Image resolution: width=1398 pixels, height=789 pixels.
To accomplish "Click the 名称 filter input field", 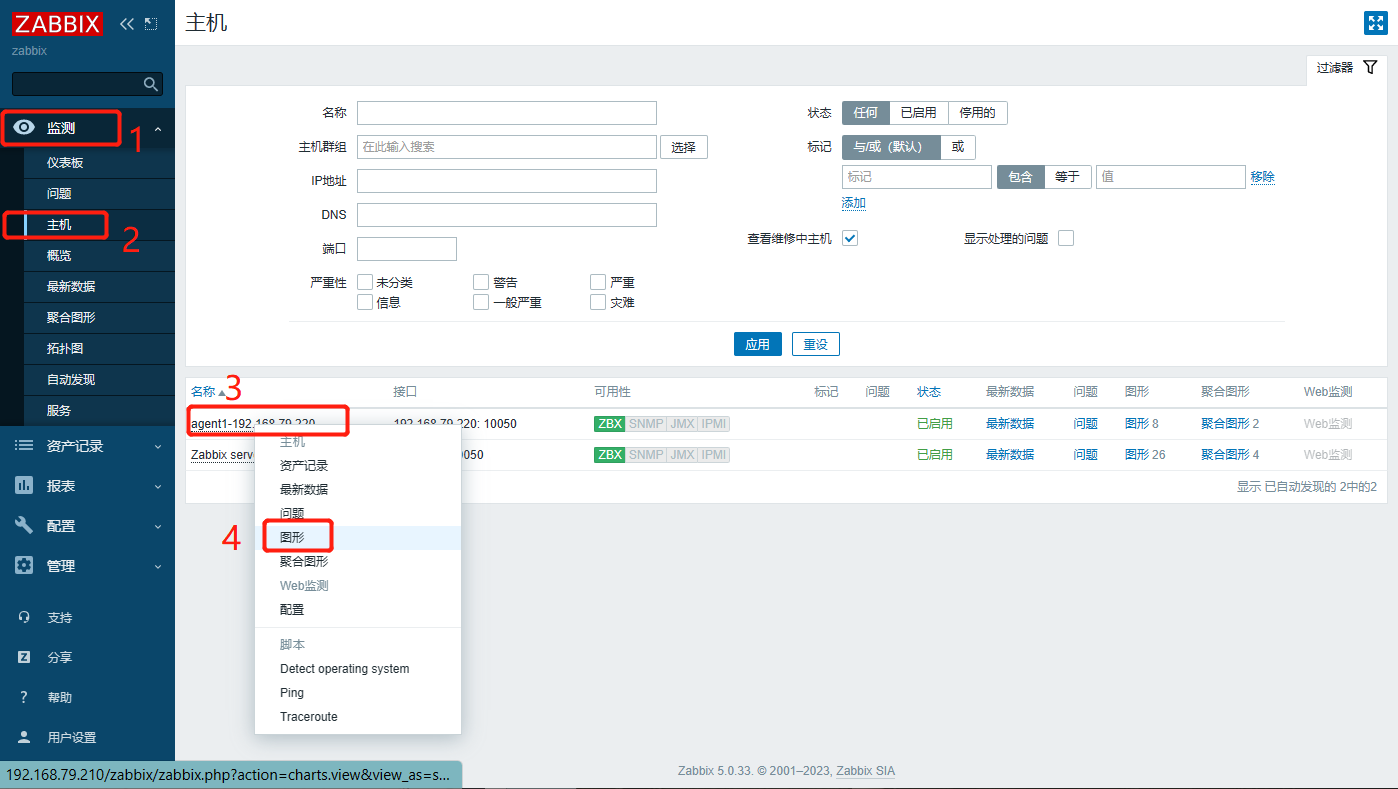I will (507, 113).
